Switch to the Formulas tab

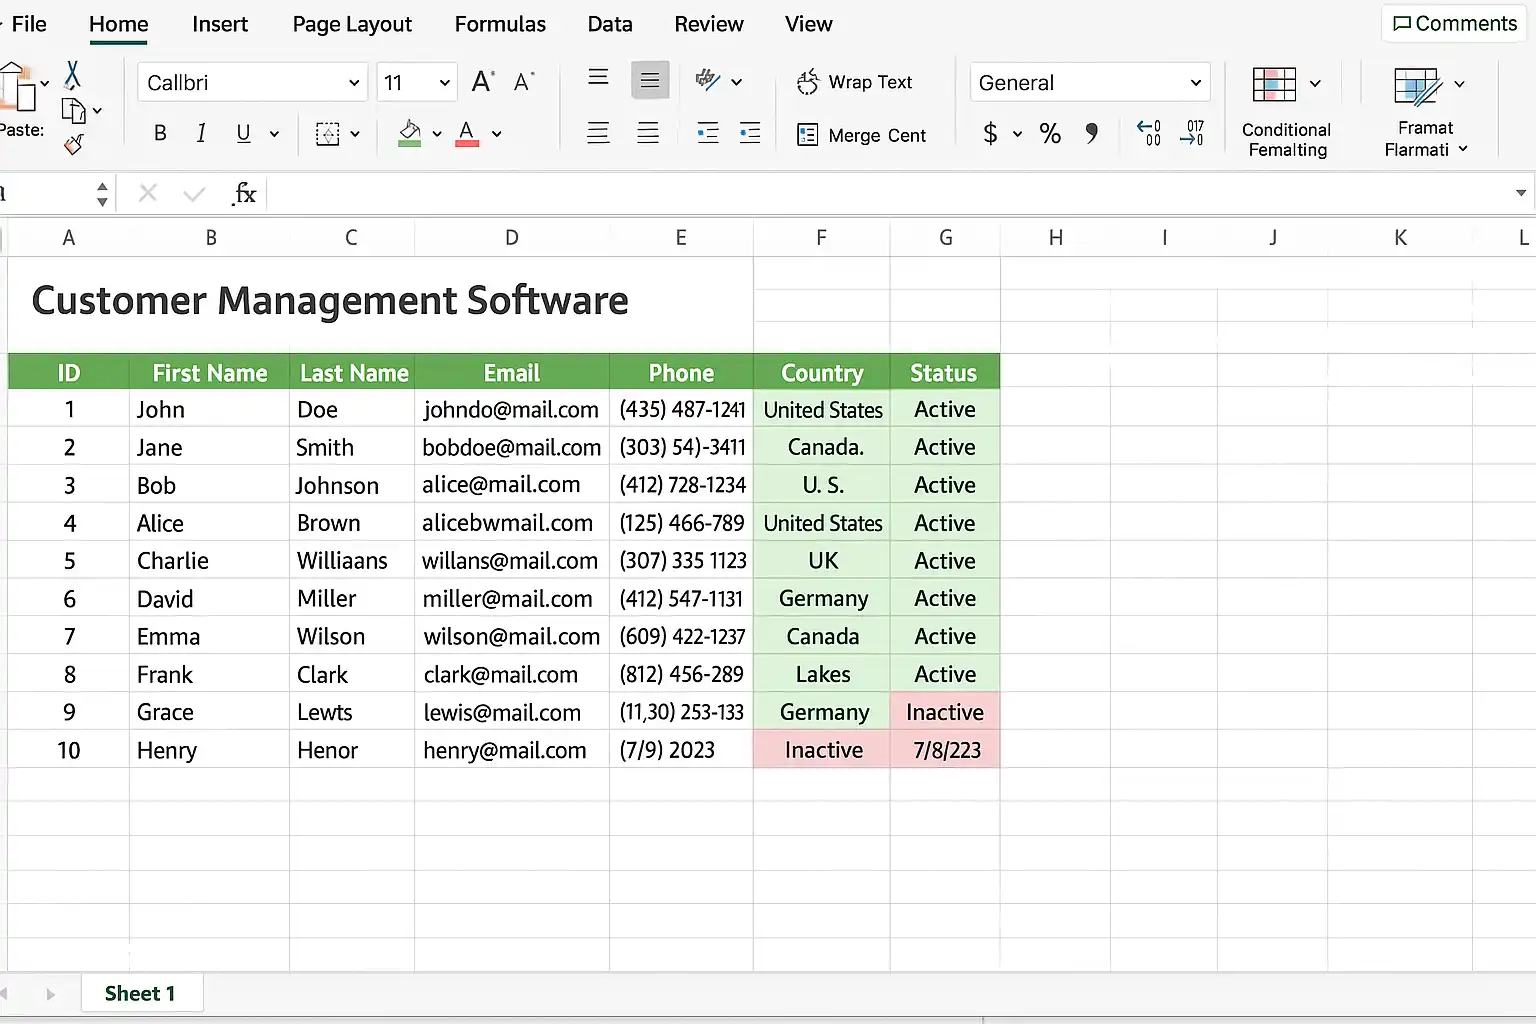click(500, 24)
